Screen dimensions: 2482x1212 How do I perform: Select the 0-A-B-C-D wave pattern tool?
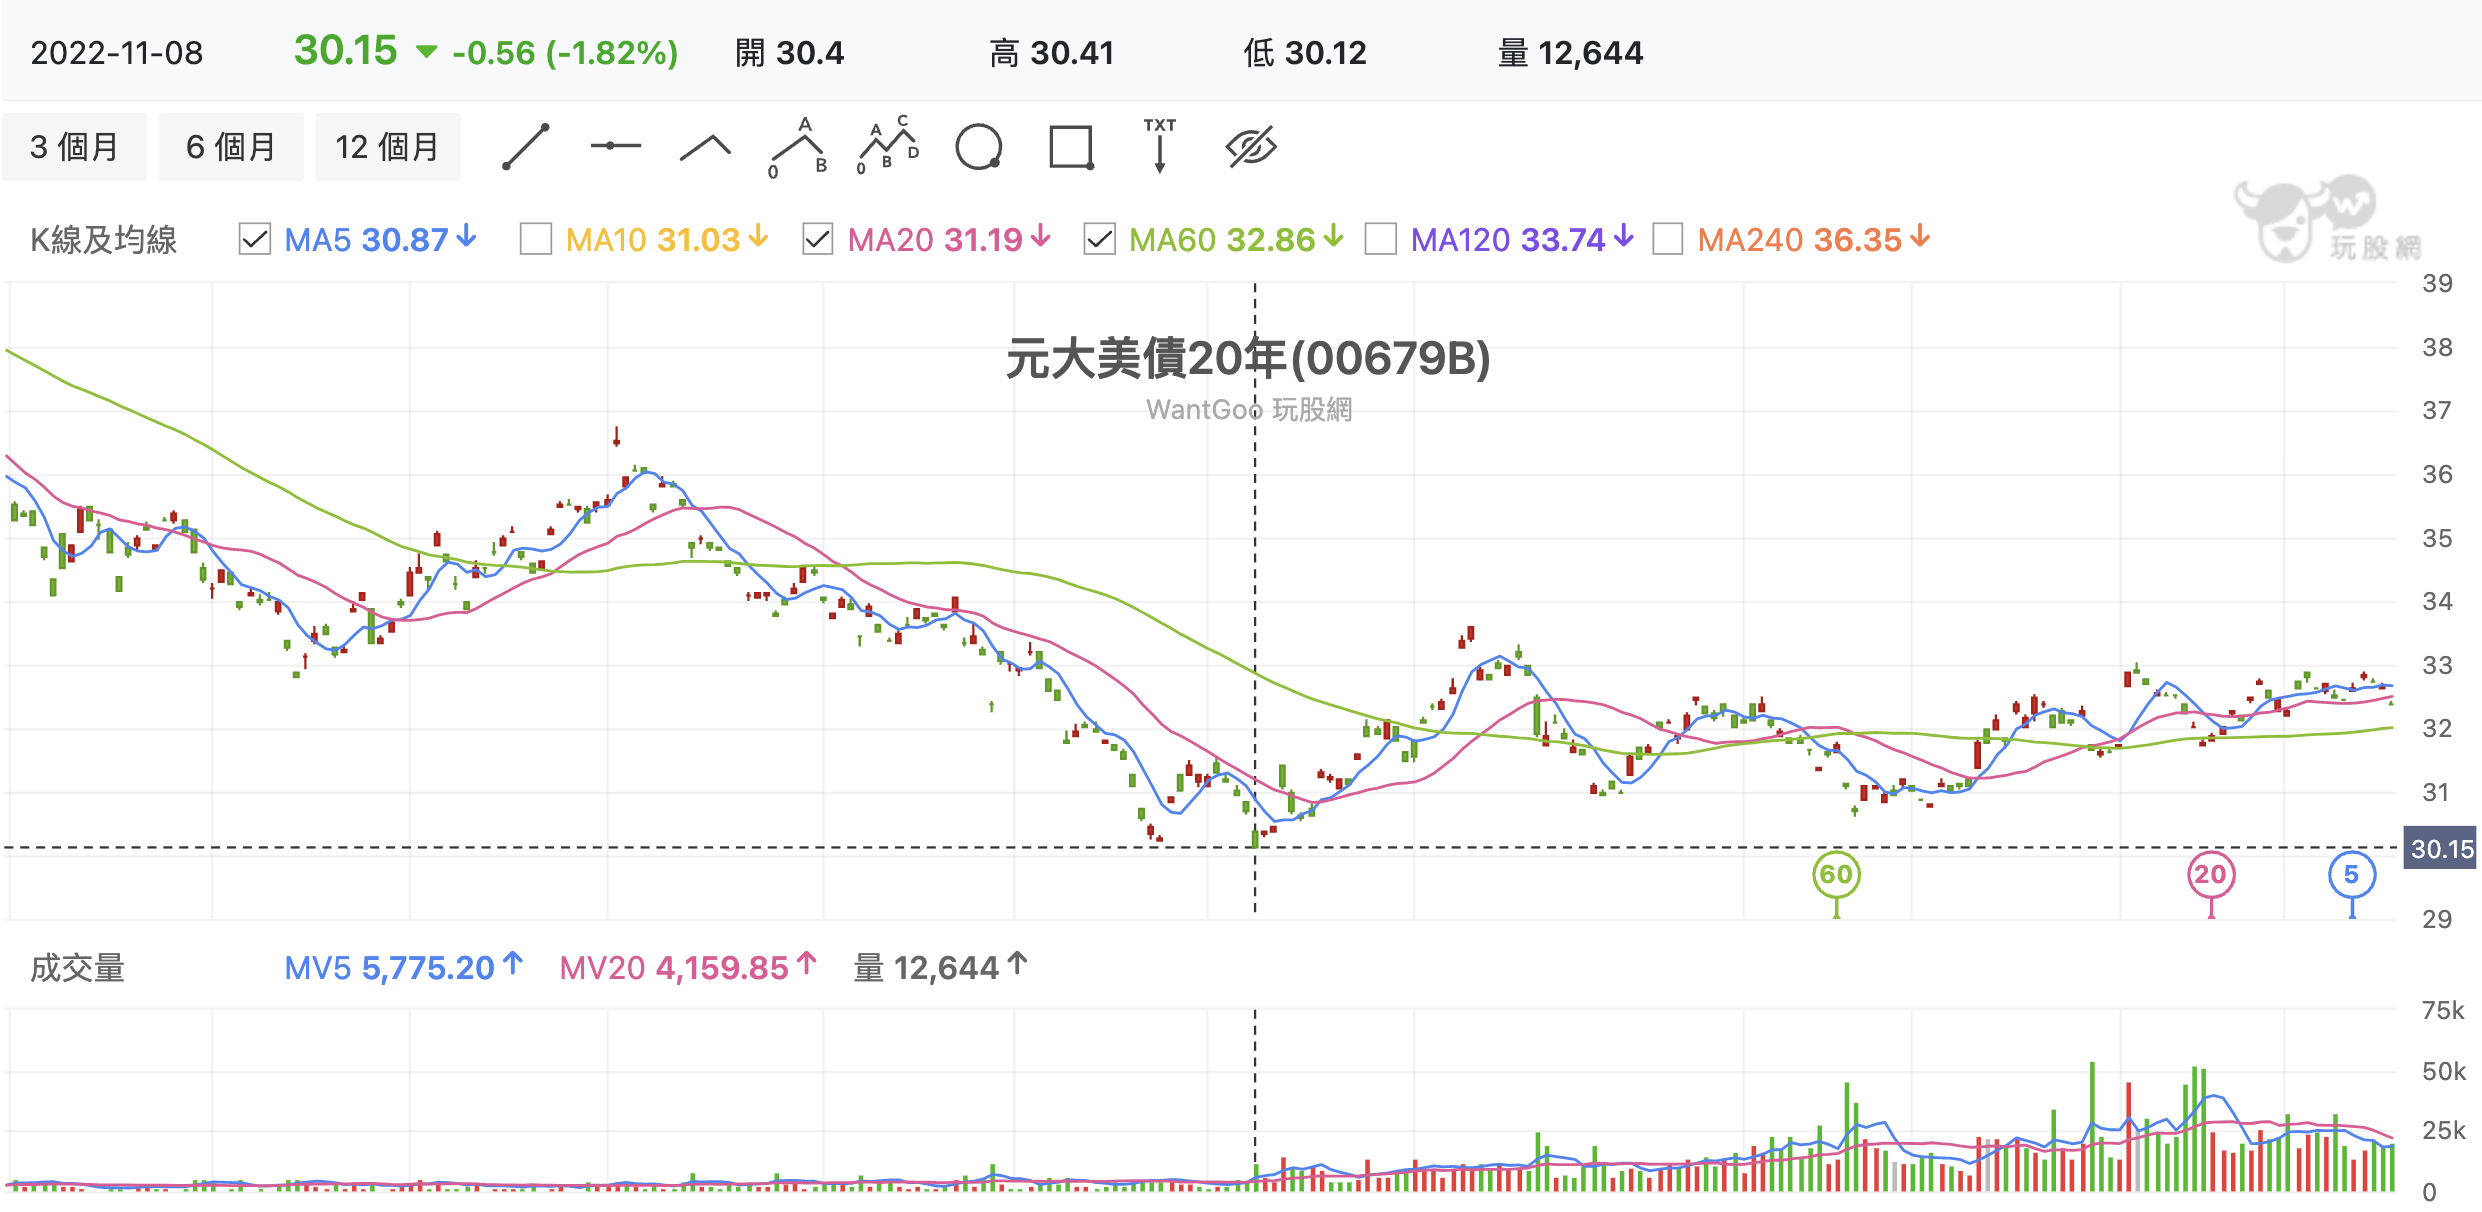[x=888, y=146]
